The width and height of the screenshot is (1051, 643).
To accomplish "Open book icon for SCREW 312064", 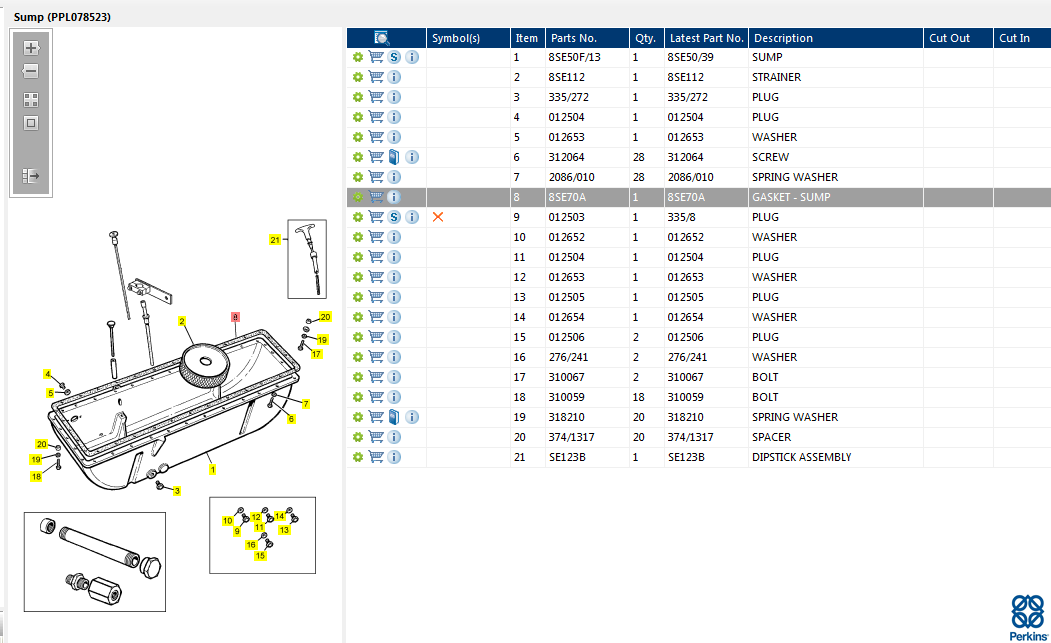I will 394,157.
